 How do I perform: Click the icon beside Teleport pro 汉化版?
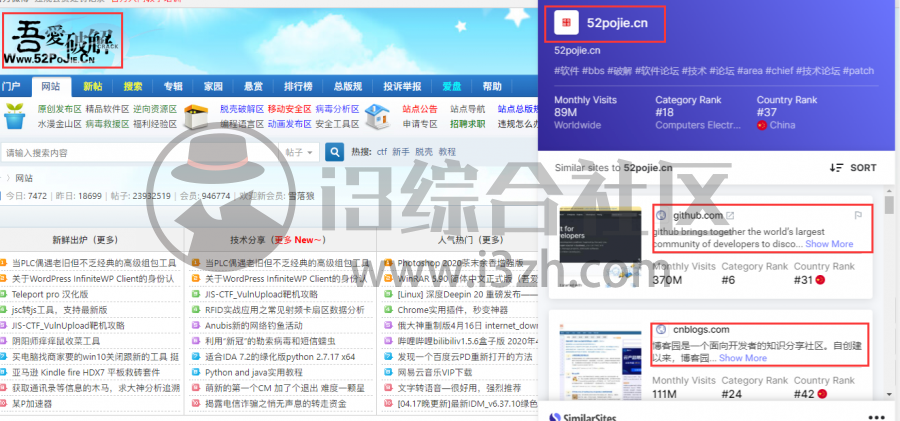[5, 294]
